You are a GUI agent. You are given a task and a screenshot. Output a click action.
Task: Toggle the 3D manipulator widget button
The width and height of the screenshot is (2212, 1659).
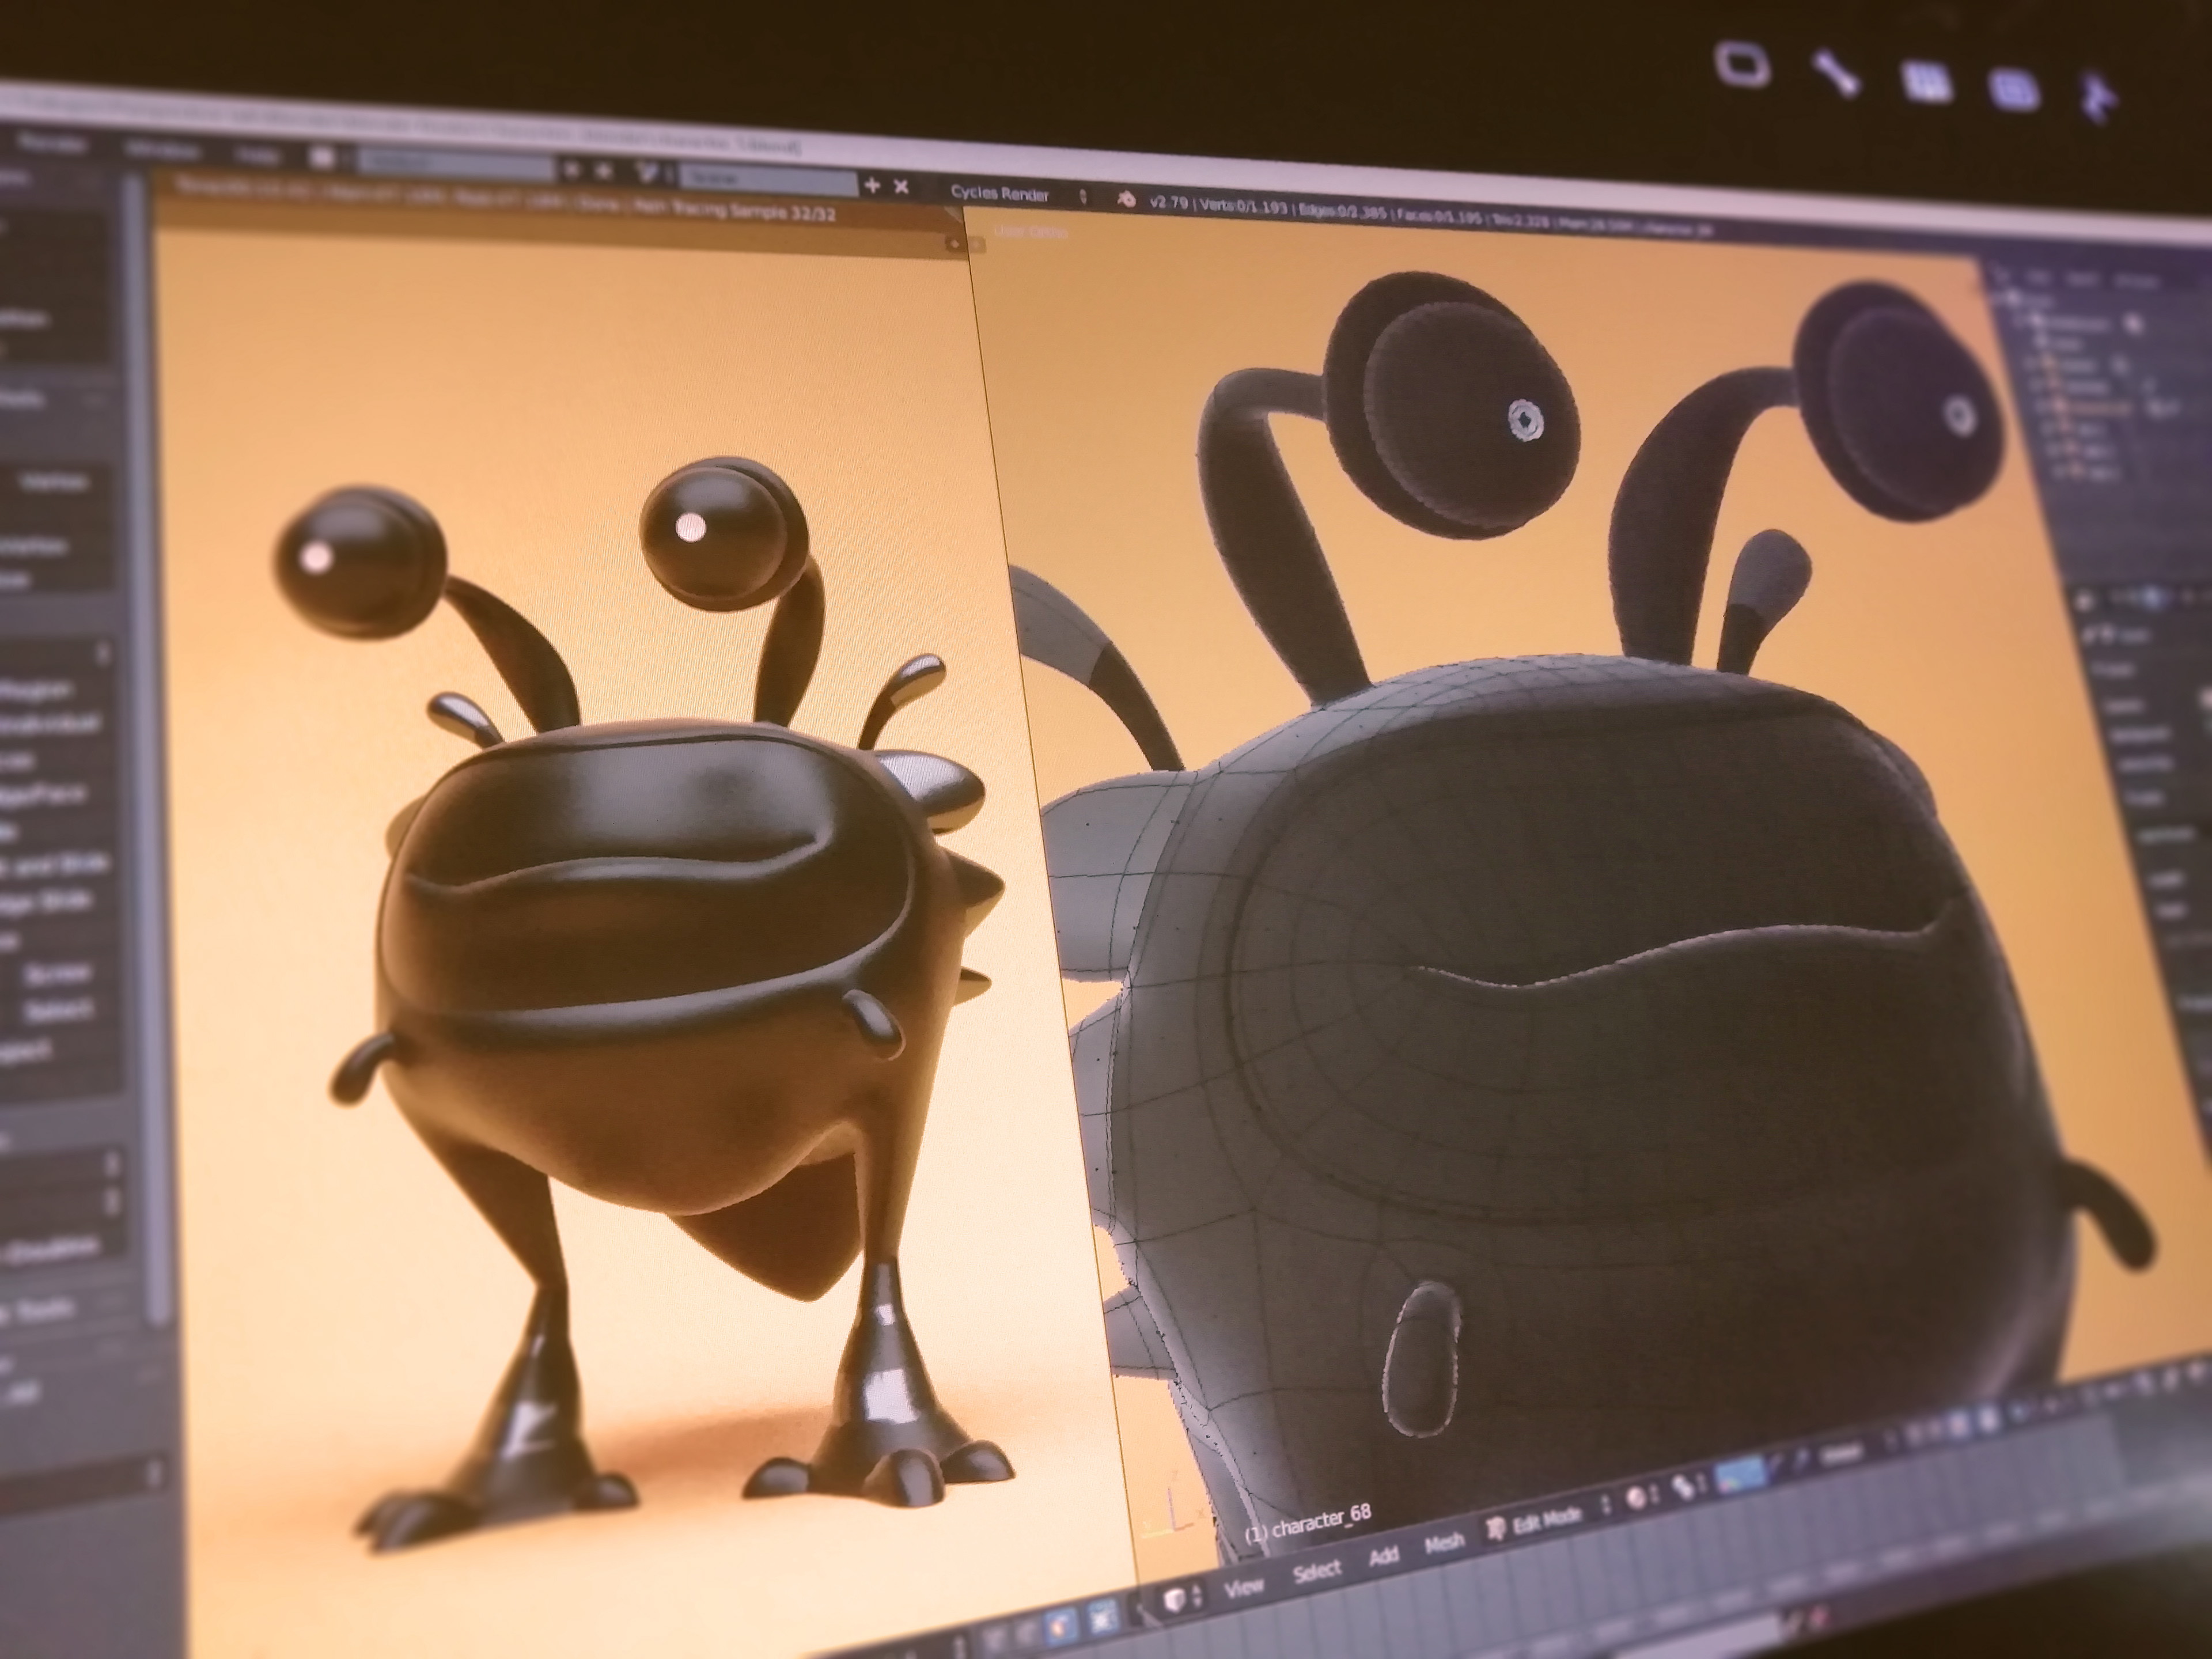[1741, 1475]
